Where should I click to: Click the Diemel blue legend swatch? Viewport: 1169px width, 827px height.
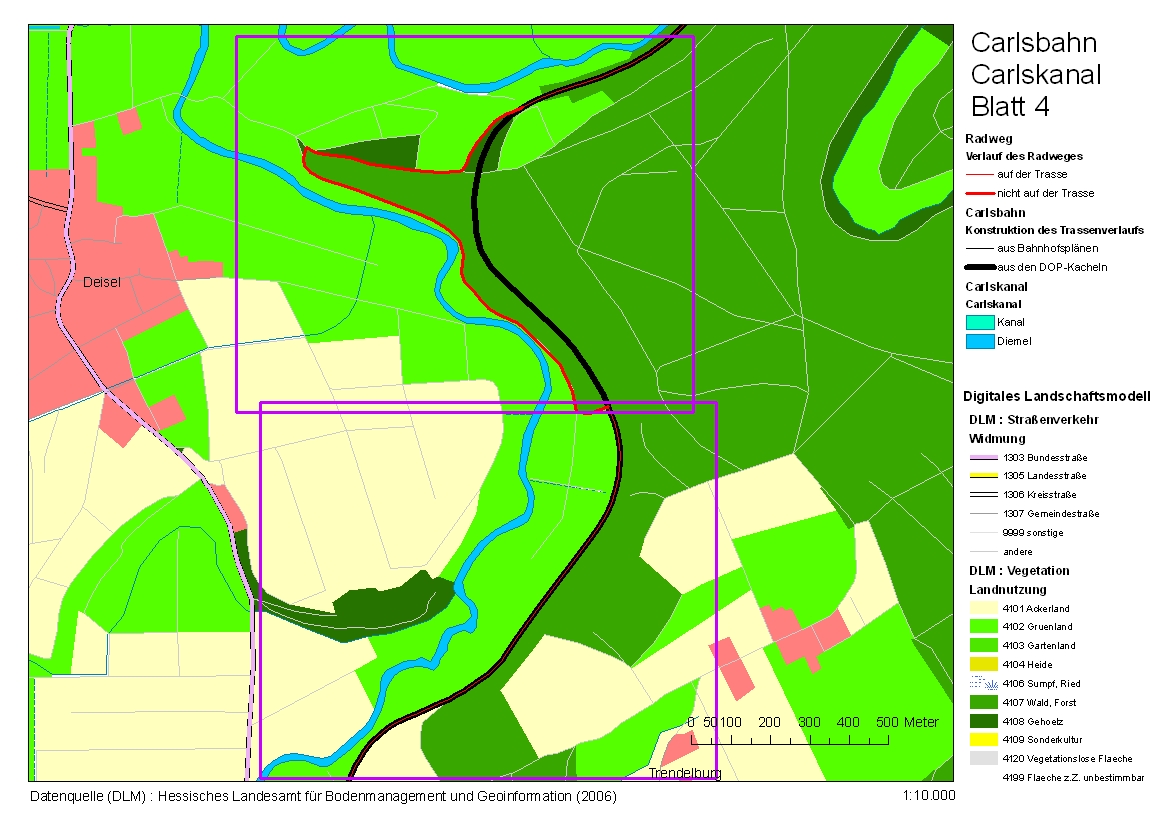click(980, 341)
